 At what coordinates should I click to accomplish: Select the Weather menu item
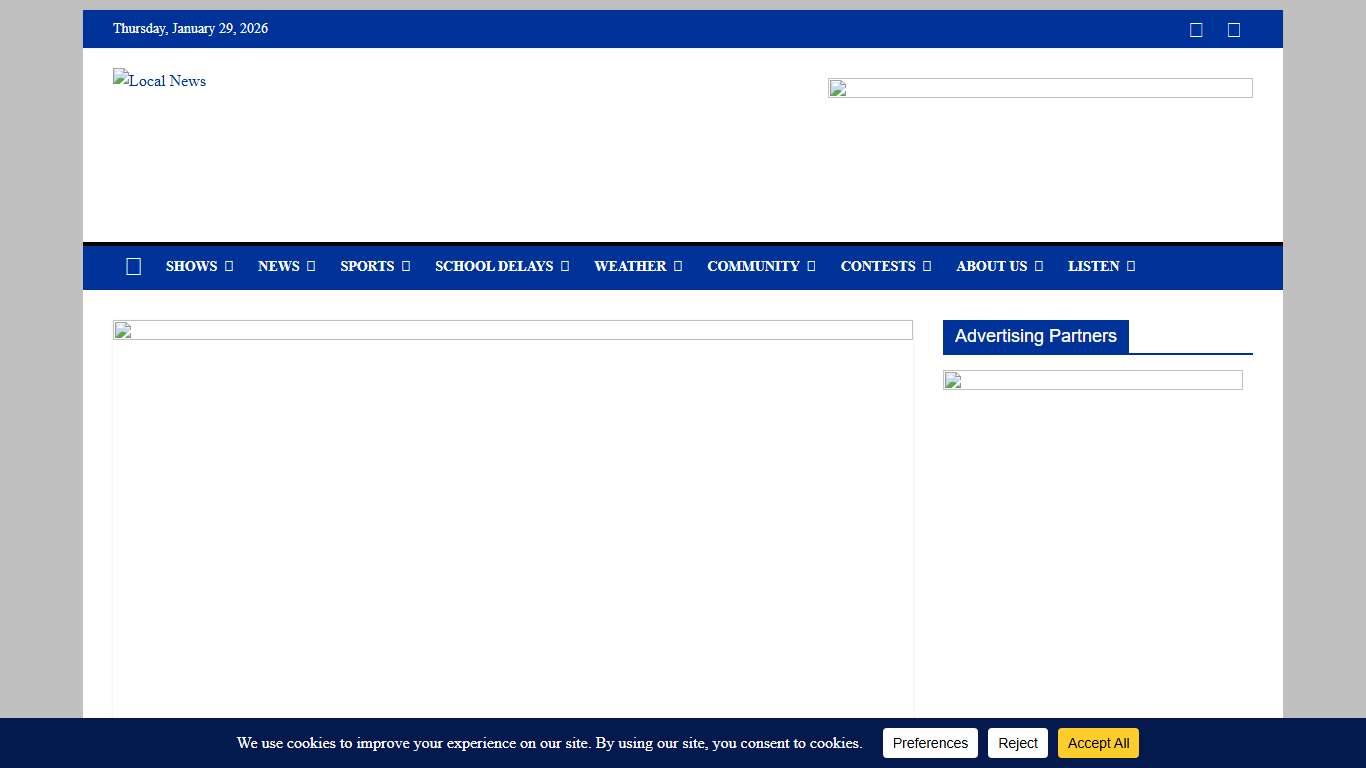click(x=630, y=267)
